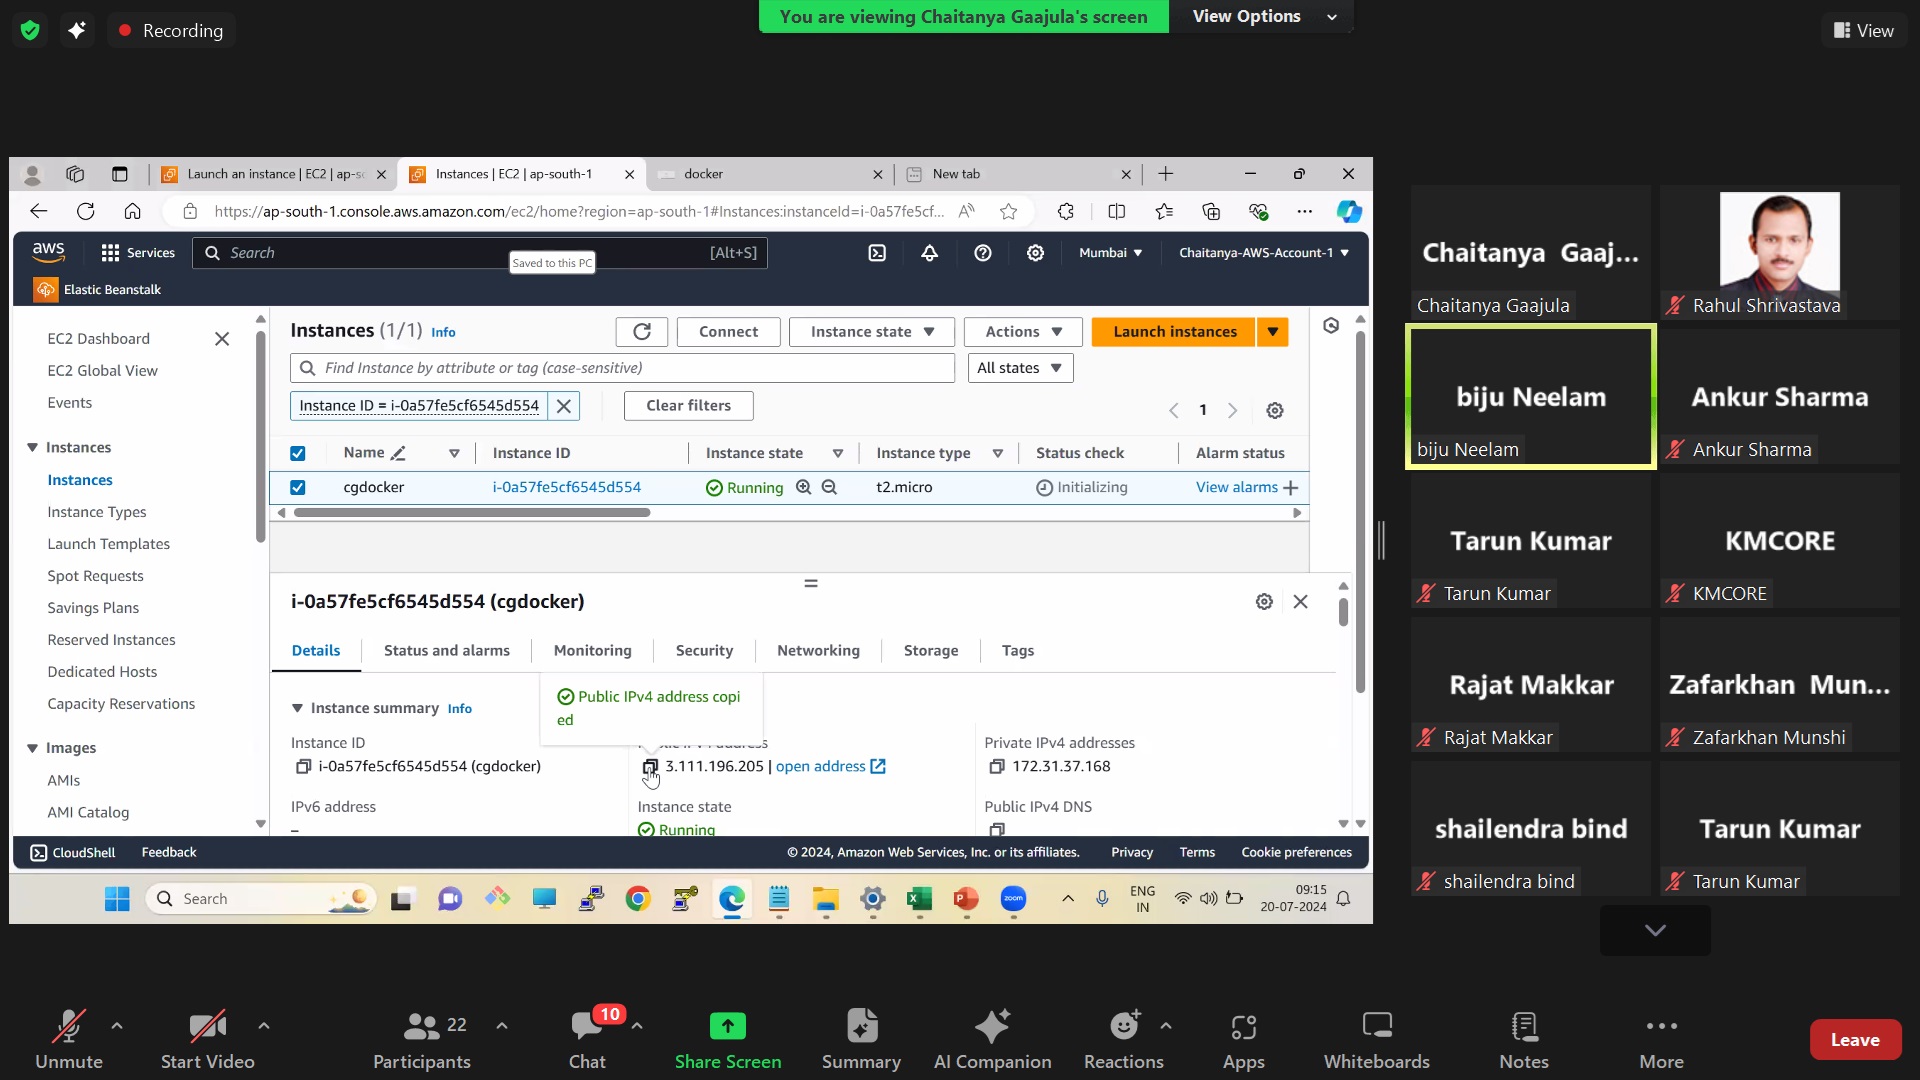Image resolution: width=1920 pixels, height=1080 pixels.
Task: Click Zoom AI Companion icon
Action: coord(992,1027)
